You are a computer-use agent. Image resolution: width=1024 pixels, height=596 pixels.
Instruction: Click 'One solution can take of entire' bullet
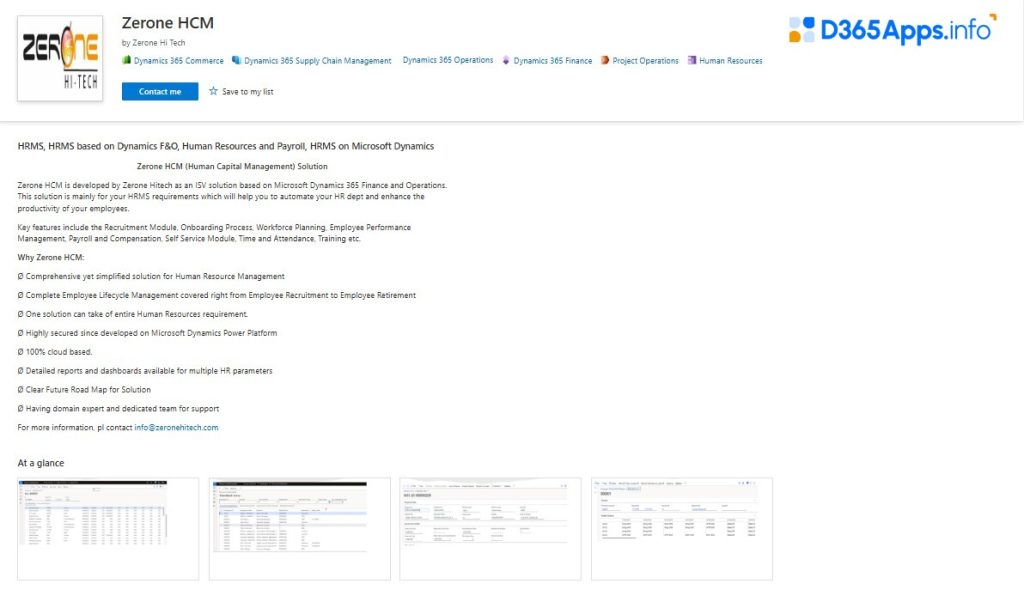[133, 314]
